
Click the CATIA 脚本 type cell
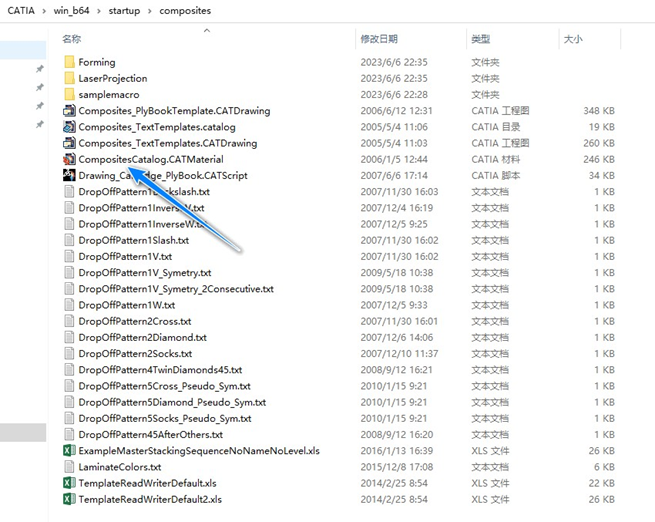pyautogui.click(x=496, y=175)
